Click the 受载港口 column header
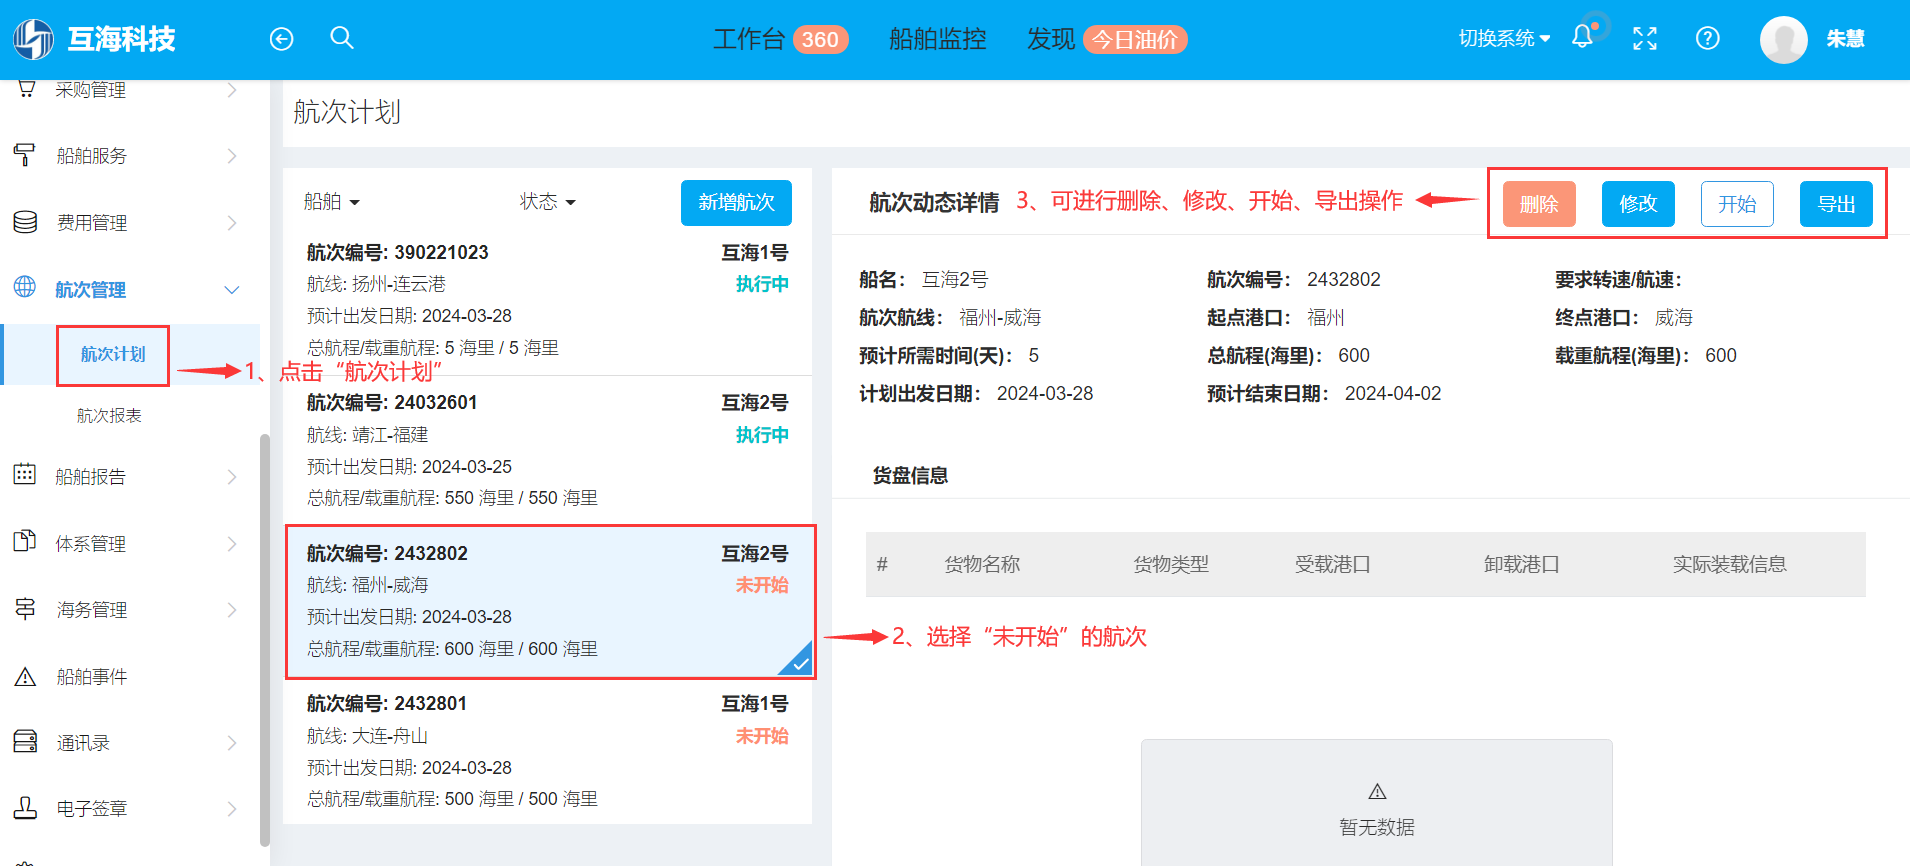 1332,564
